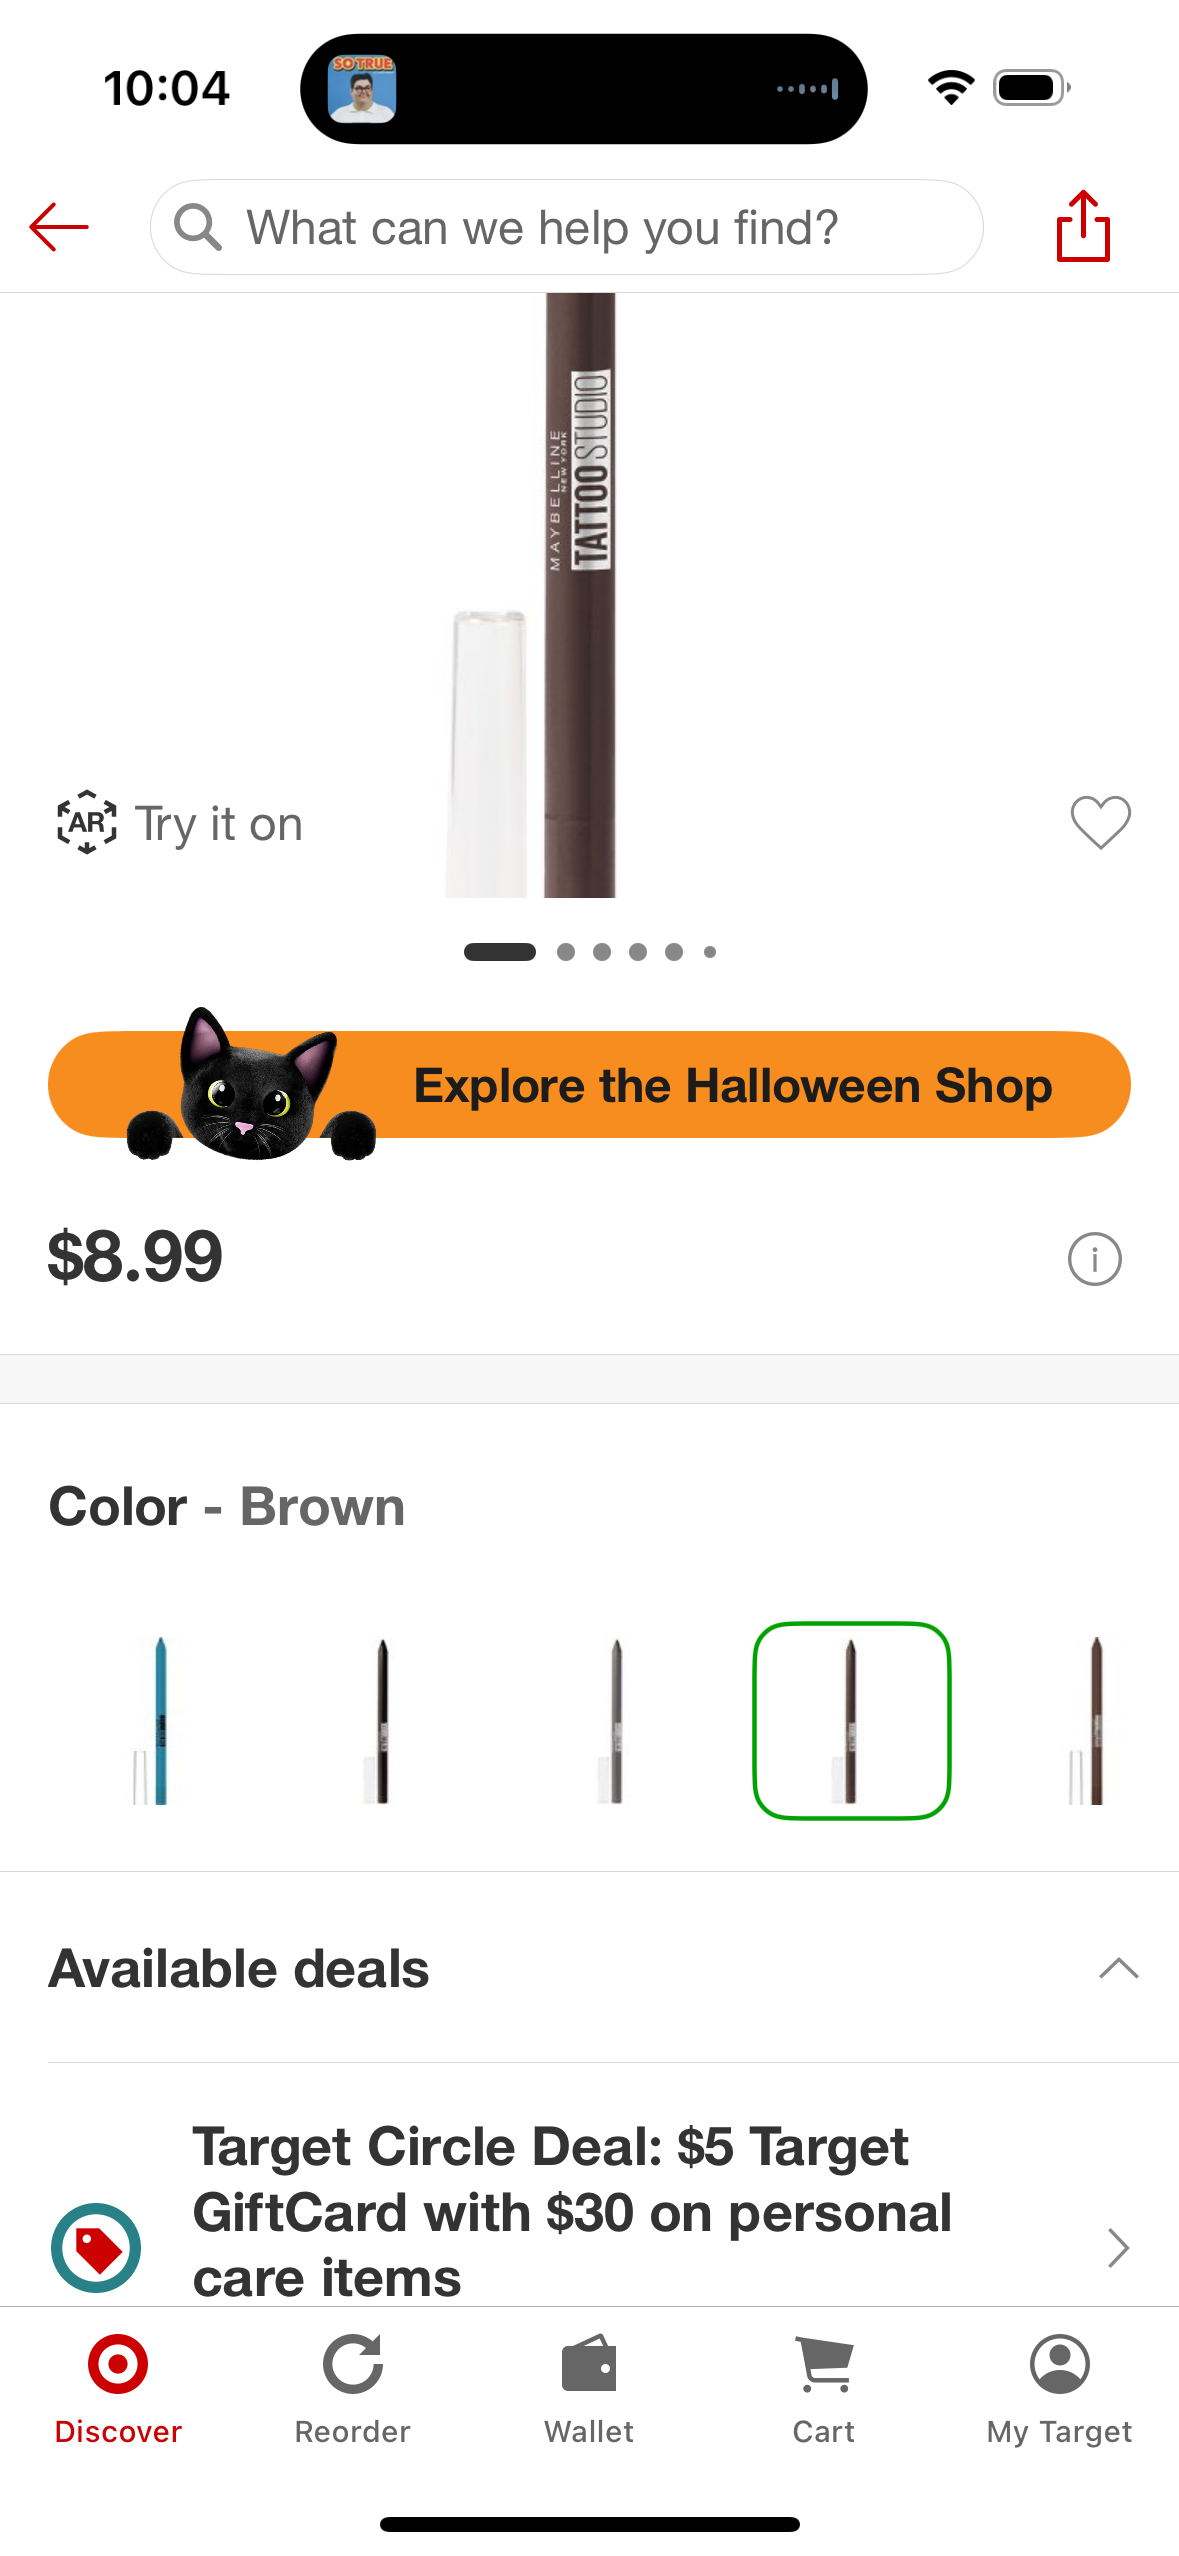Tap the Target Circle deal tag icon
1179x2556 pixels.
click(x=96, y=2247)
